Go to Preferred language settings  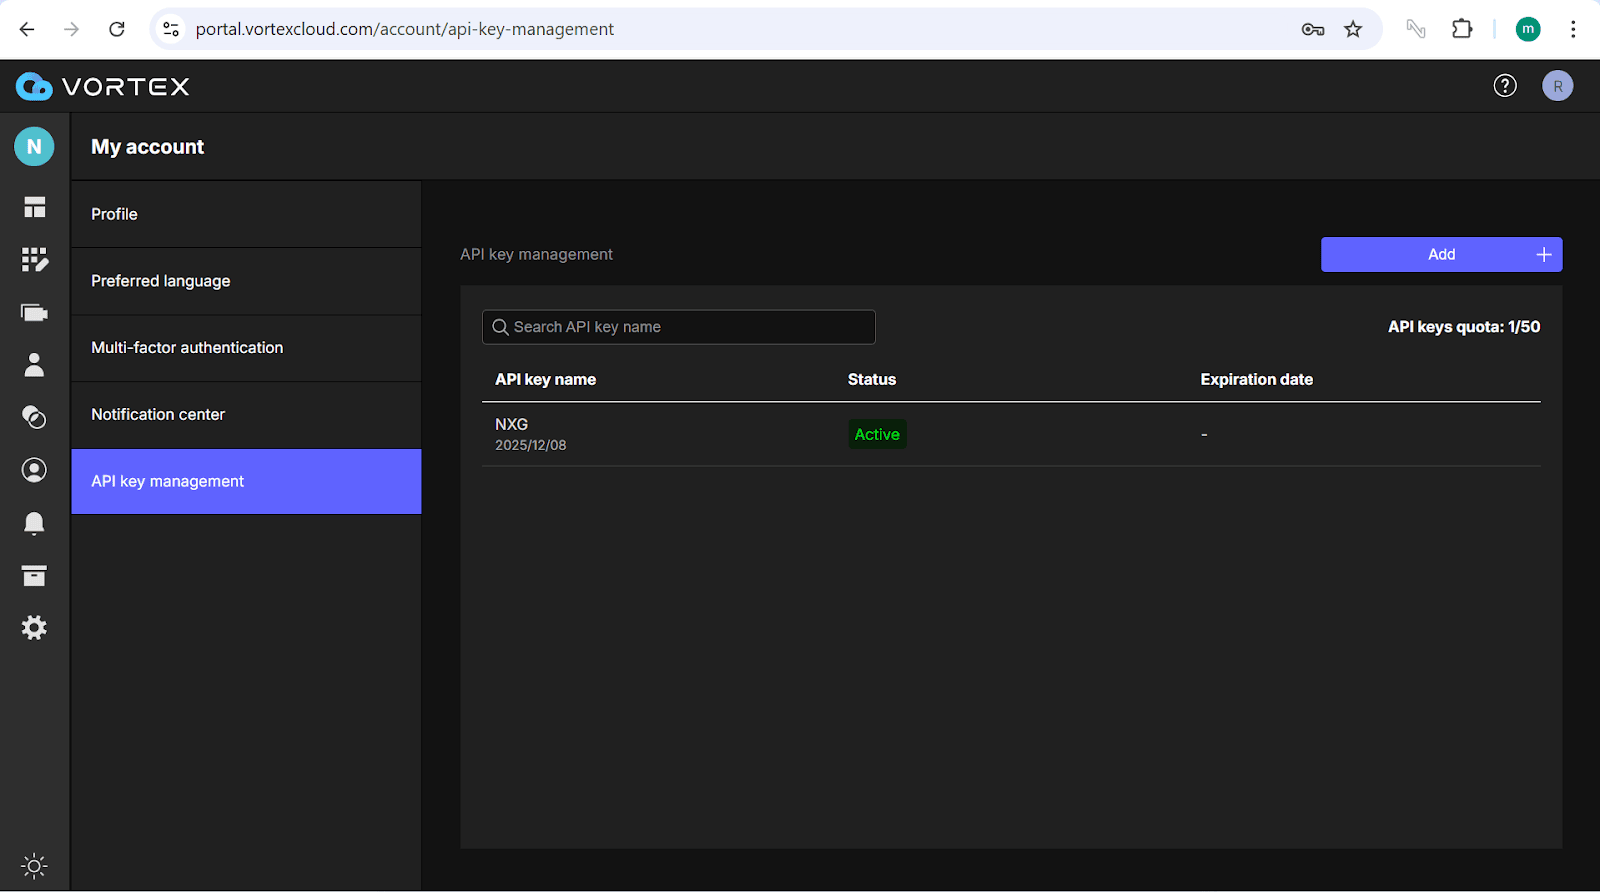pyautogui.click(x=246, y=281)
